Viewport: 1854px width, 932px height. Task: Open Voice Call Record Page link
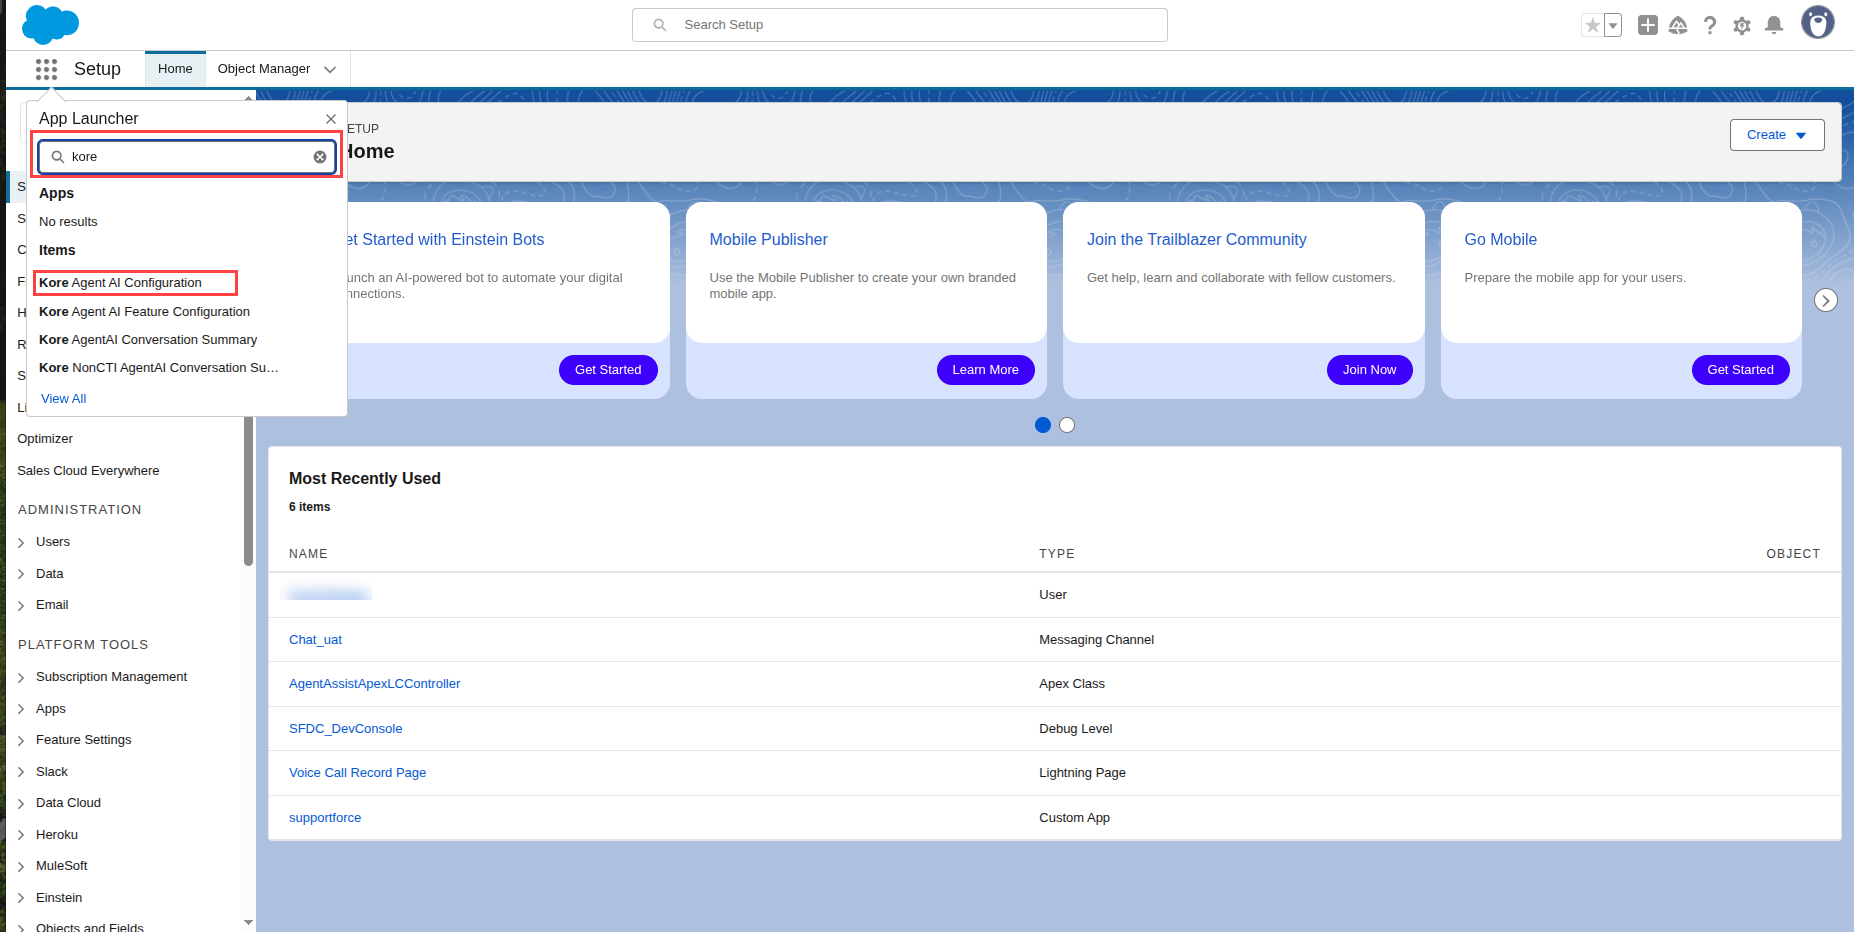pos(357,773)
